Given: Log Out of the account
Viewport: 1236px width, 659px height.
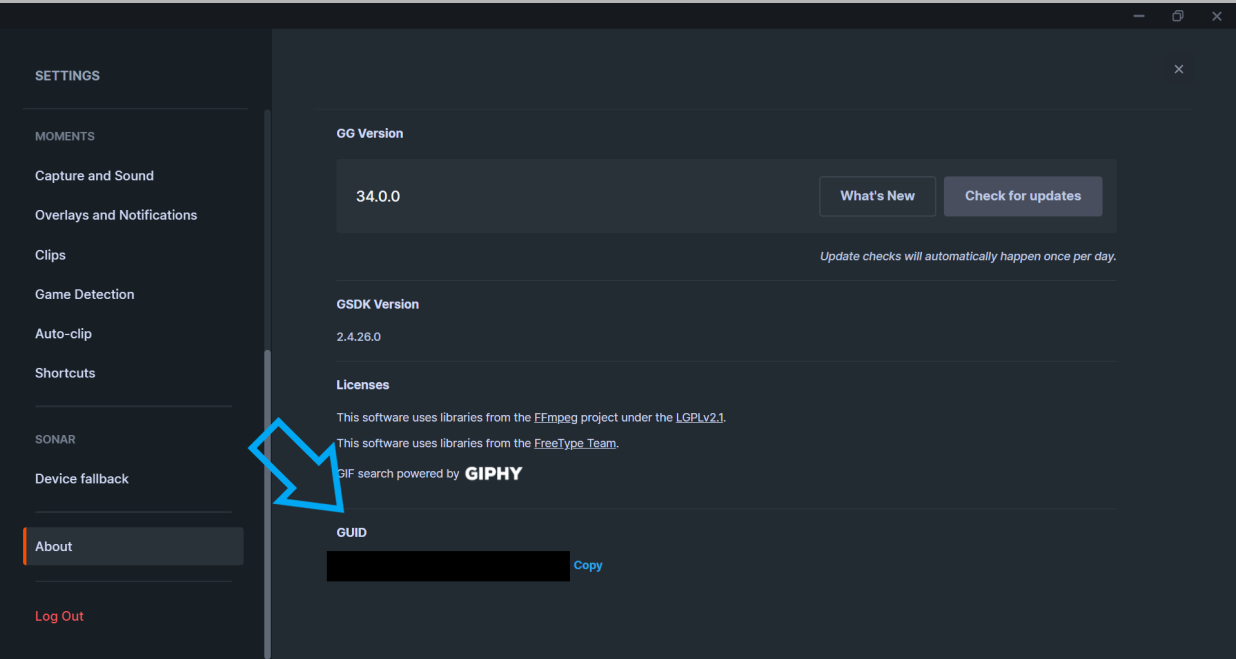Looking at the screenshot, I should (x=59, y=616).
